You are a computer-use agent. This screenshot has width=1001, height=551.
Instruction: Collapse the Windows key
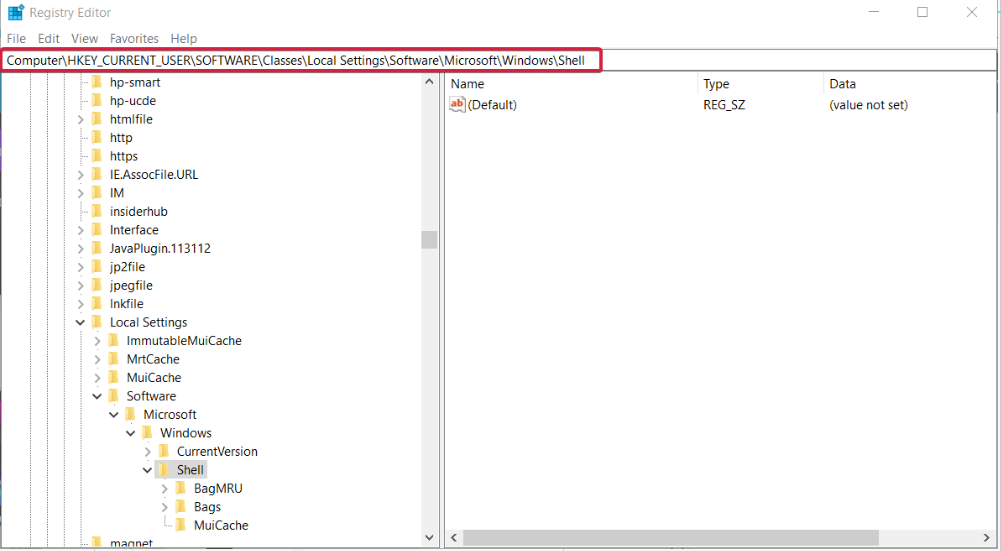(x=131, y=434)
